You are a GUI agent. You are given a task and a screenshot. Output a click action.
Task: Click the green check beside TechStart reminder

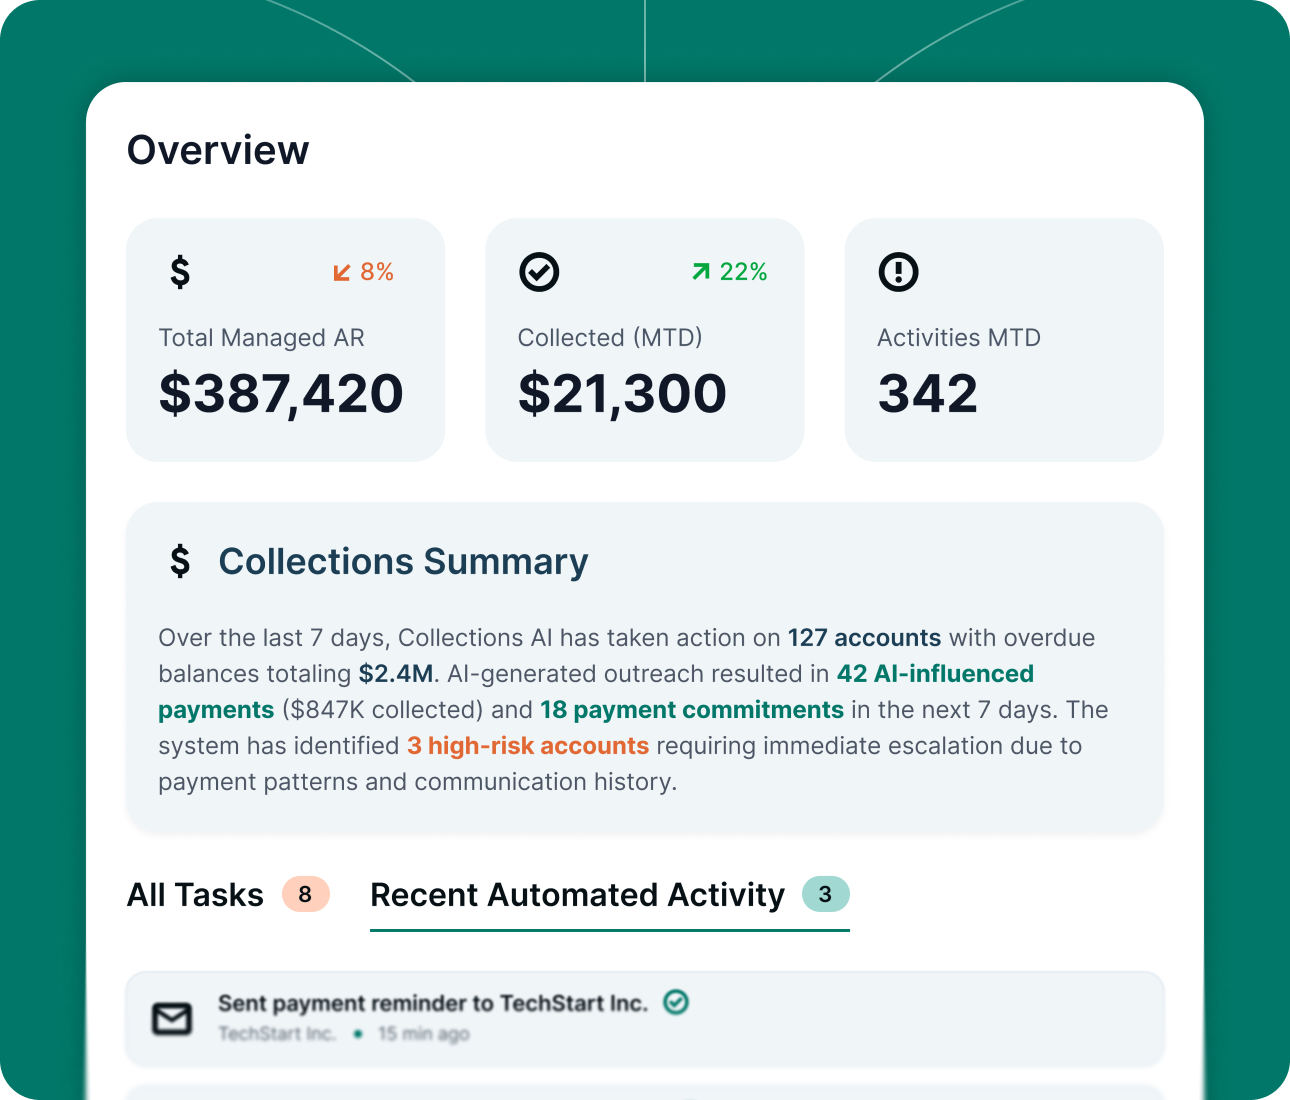click(x=676, y=1001)
